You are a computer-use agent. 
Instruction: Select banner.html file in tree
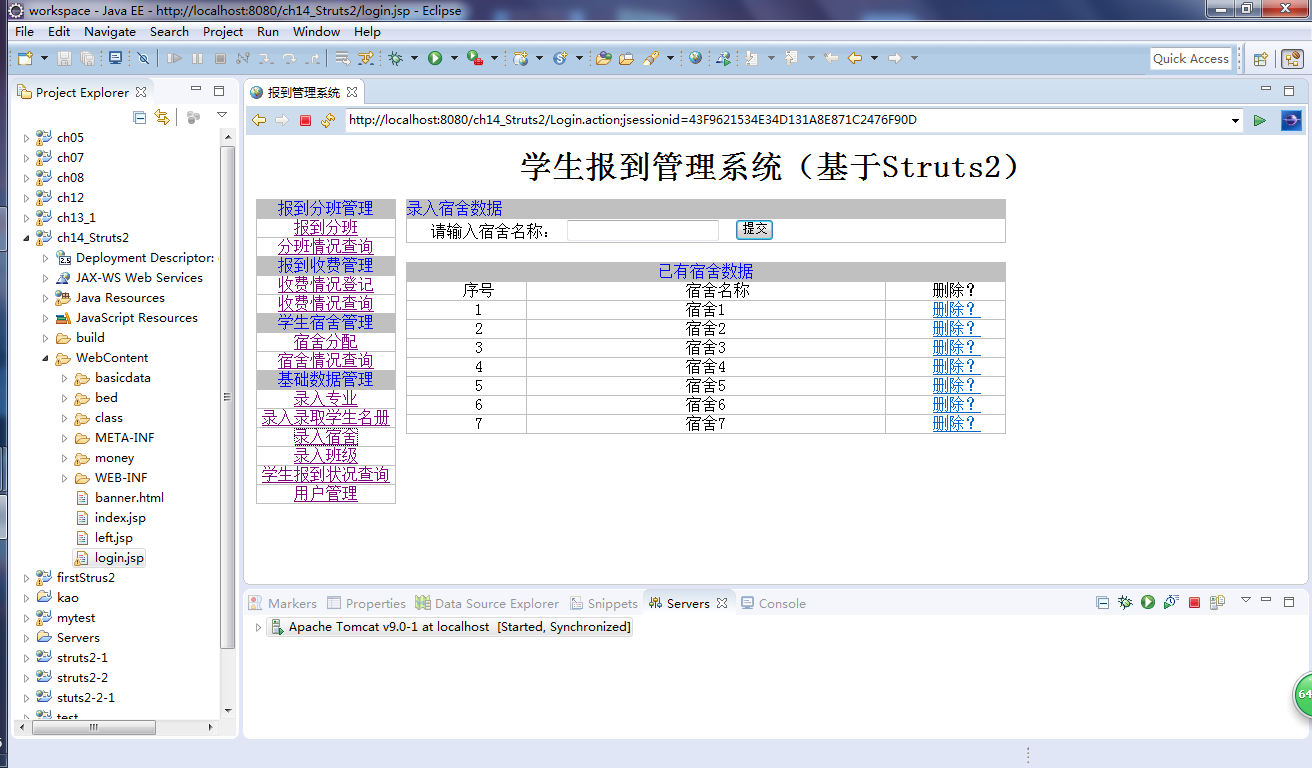click(x=129, y=498)
